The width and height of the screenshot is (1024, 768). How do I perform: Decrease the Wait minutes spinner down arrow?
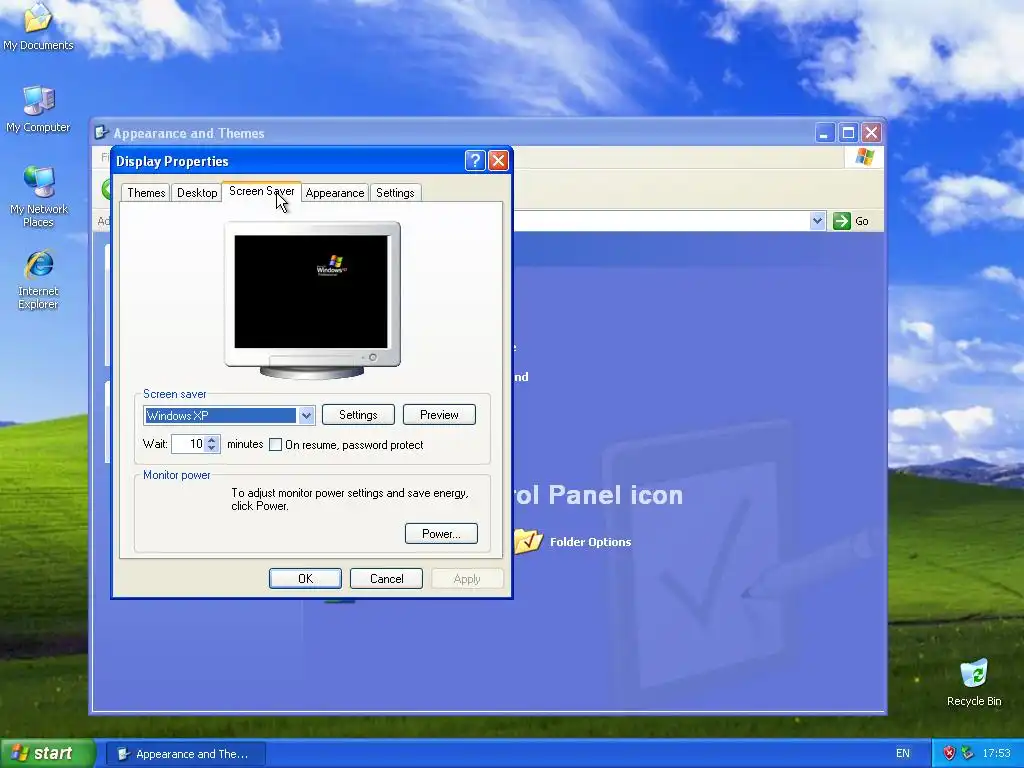(x=212, y=449)
